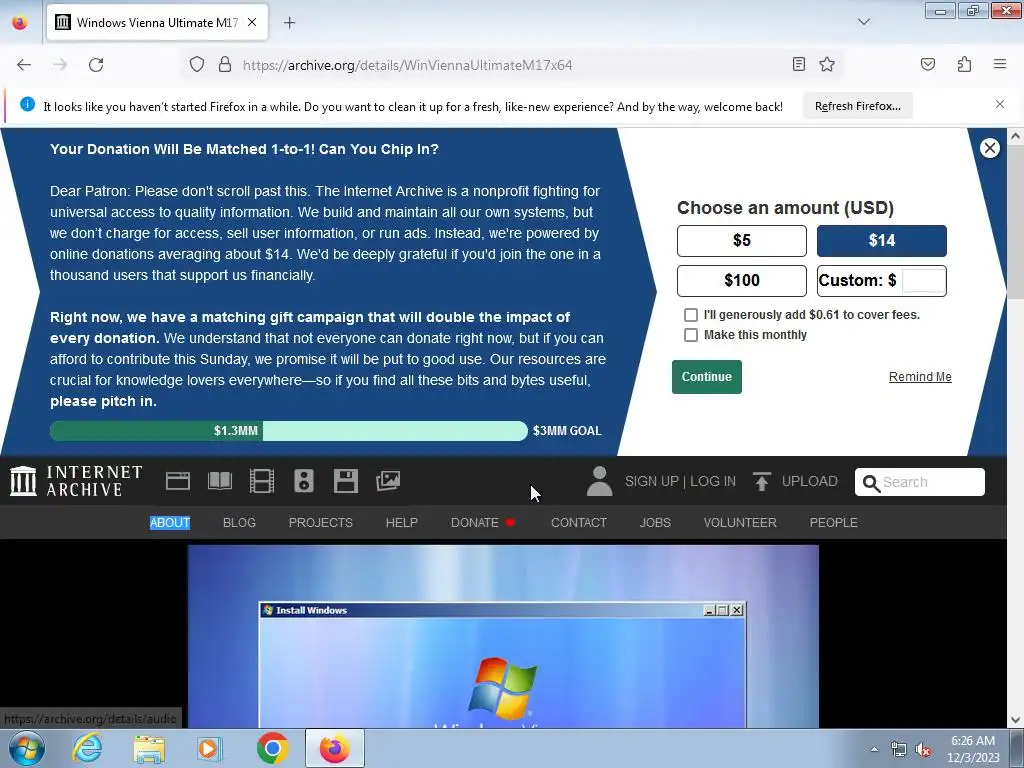
Task: Click the Upload arrow icon
Action: 761,481
